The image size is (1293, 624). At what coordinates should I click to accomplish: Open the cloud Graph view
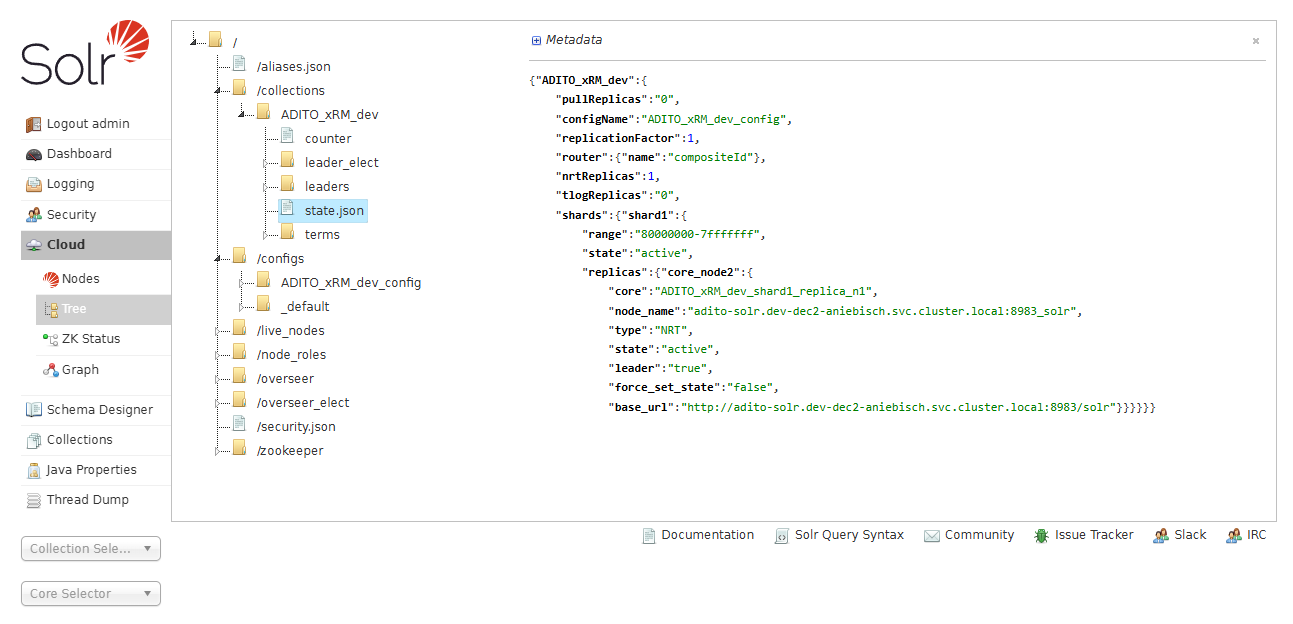[x=78, y=370]
